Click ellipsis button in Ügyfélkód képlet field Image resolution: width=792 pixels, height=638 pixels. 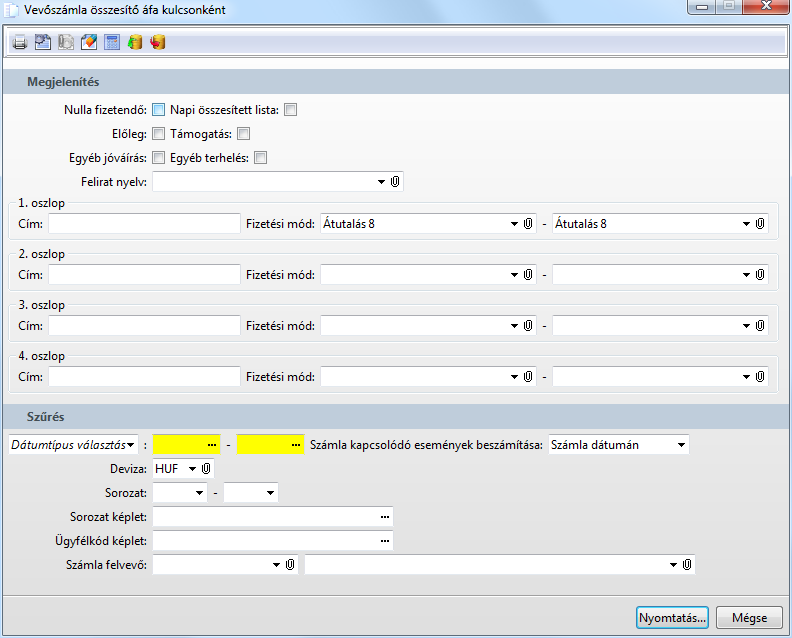385,541
